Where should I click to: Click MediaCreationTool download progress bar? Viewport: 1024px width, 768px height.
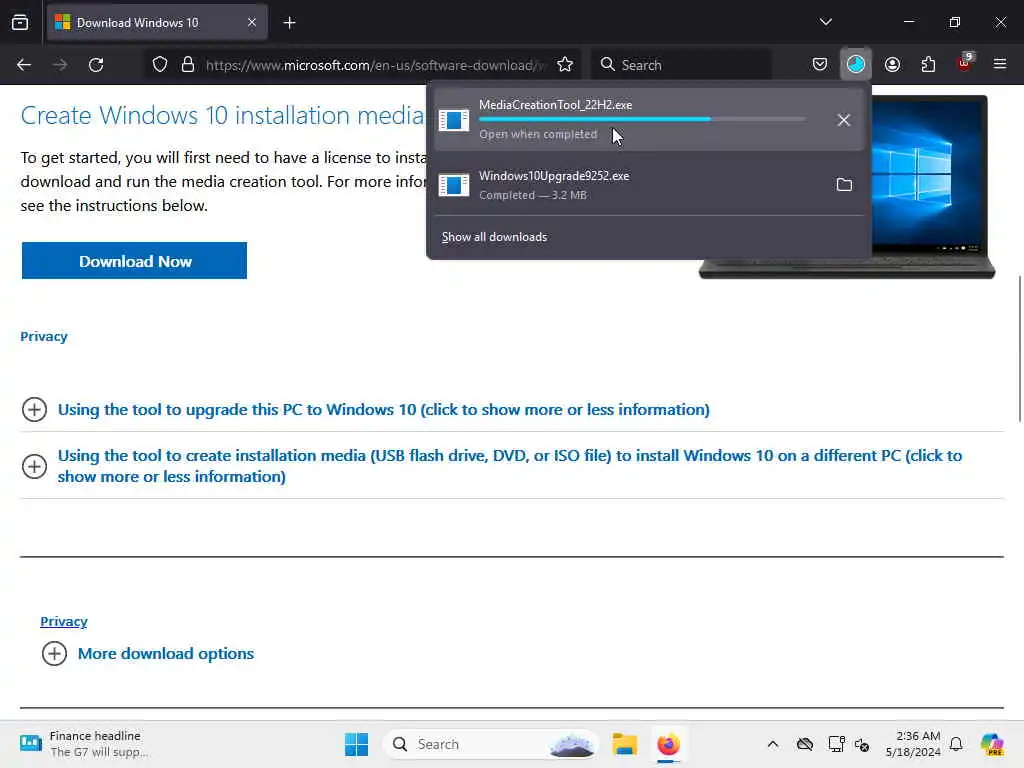[643, 119]
